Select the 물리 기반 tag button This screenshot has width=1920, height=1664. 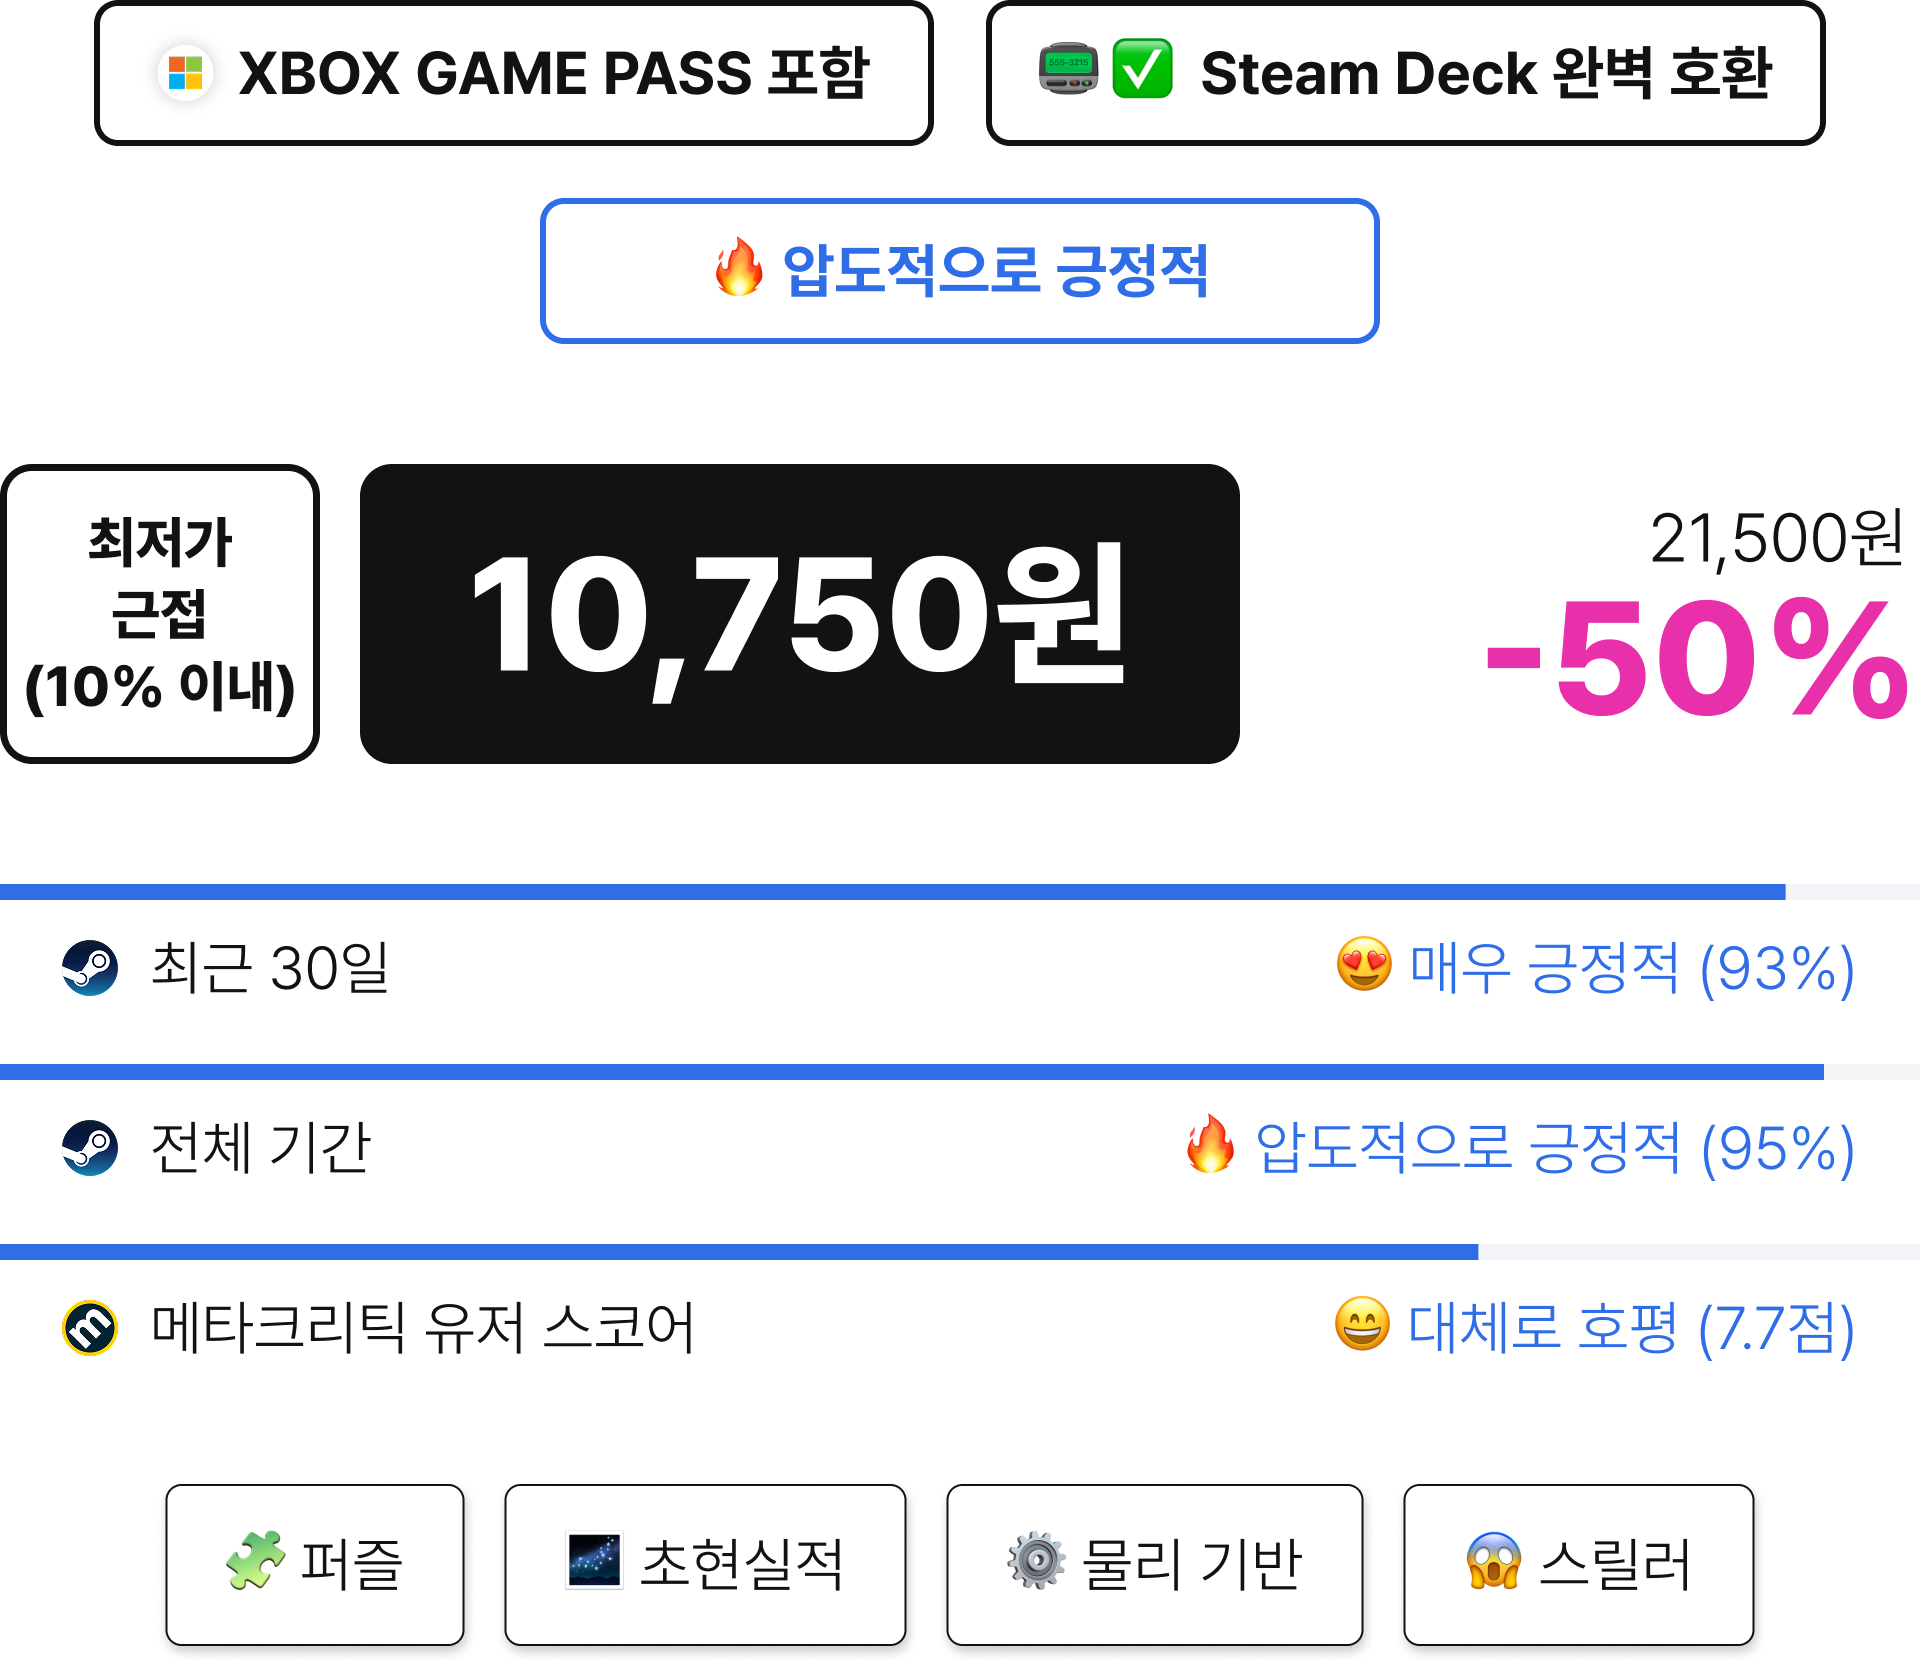point(1155,1564)
